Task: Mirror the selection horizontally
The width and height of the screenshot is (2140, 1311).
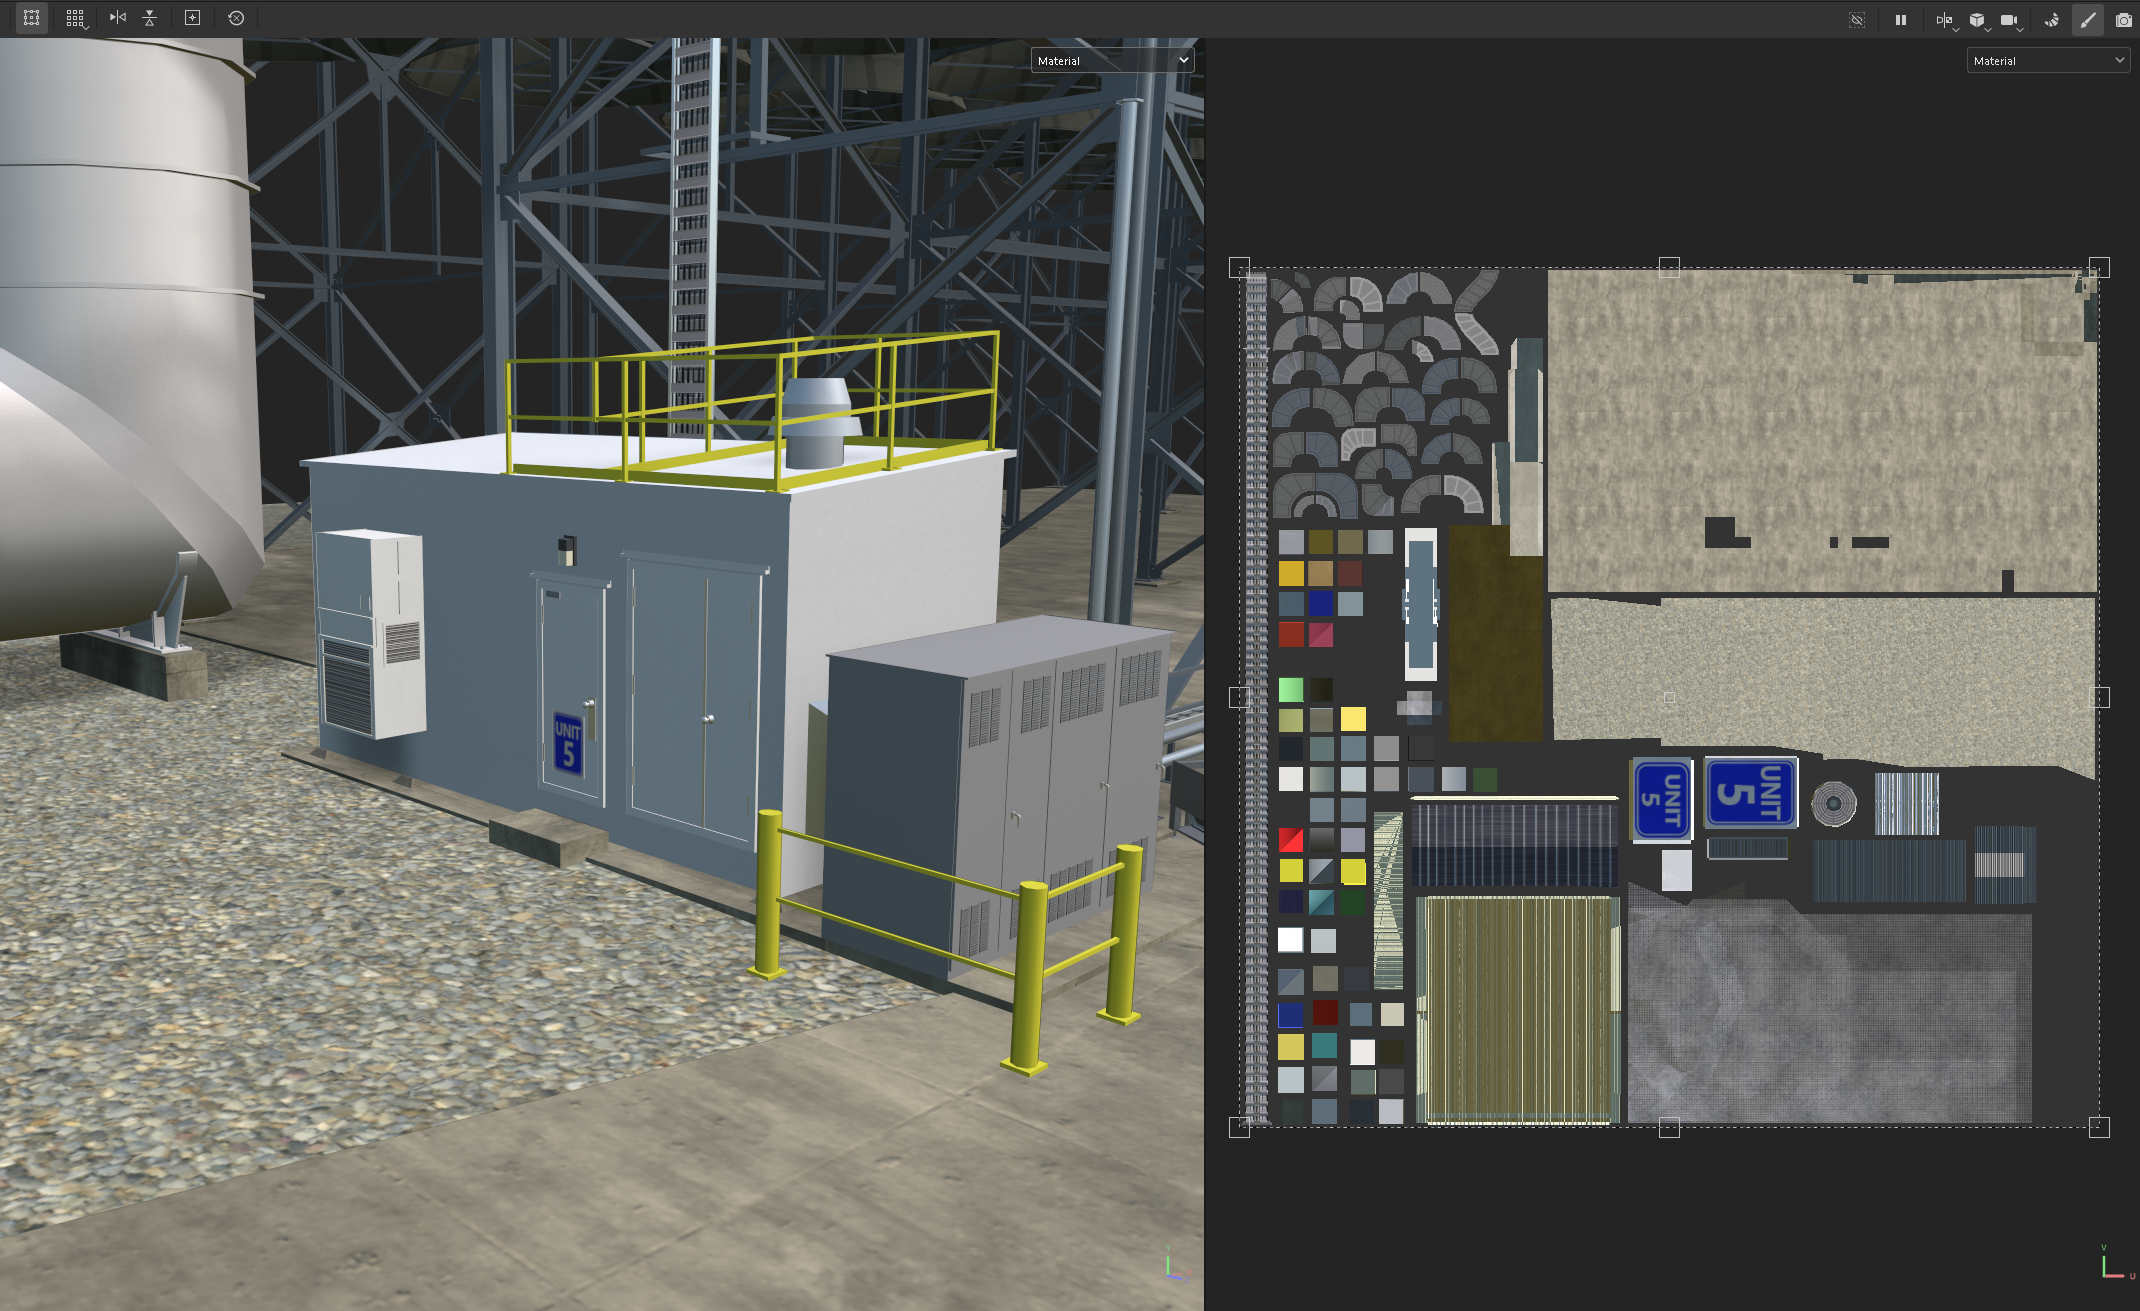Action: [117, 17]
